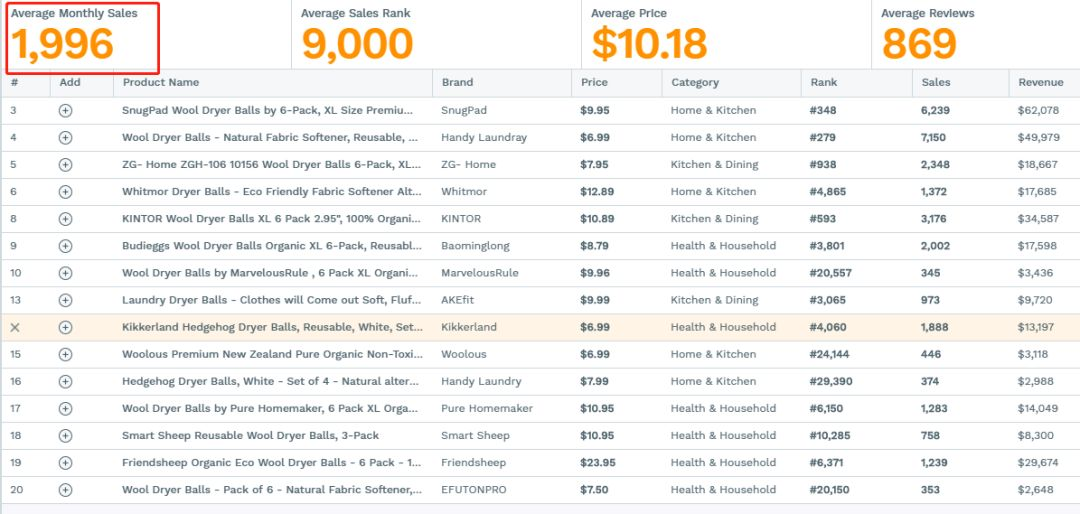Open the EFUTONPRO Wool Dryer Balls listing
1080x514 pixels.
(x=271, y=490)
